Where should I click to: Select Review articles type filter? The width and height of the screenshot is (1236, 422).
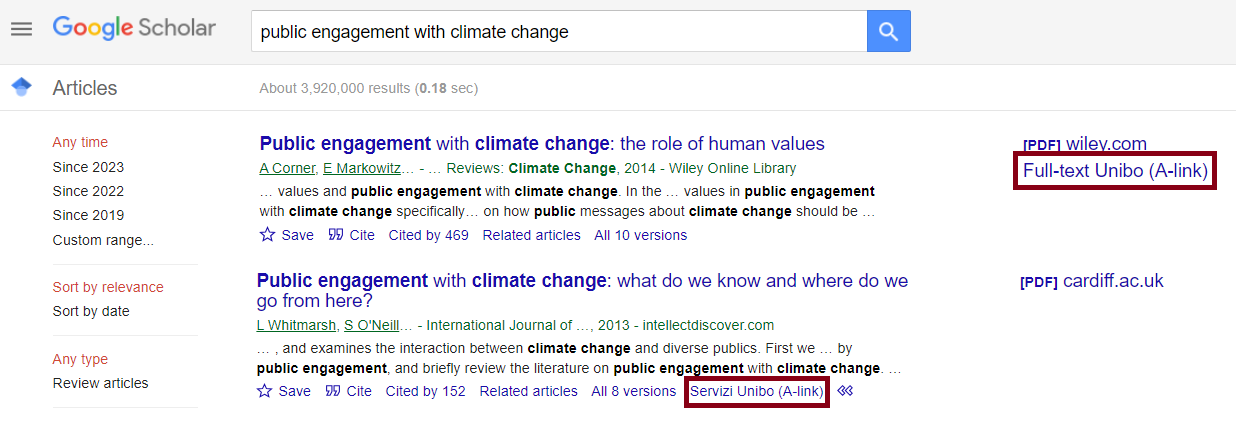(100, 383)
